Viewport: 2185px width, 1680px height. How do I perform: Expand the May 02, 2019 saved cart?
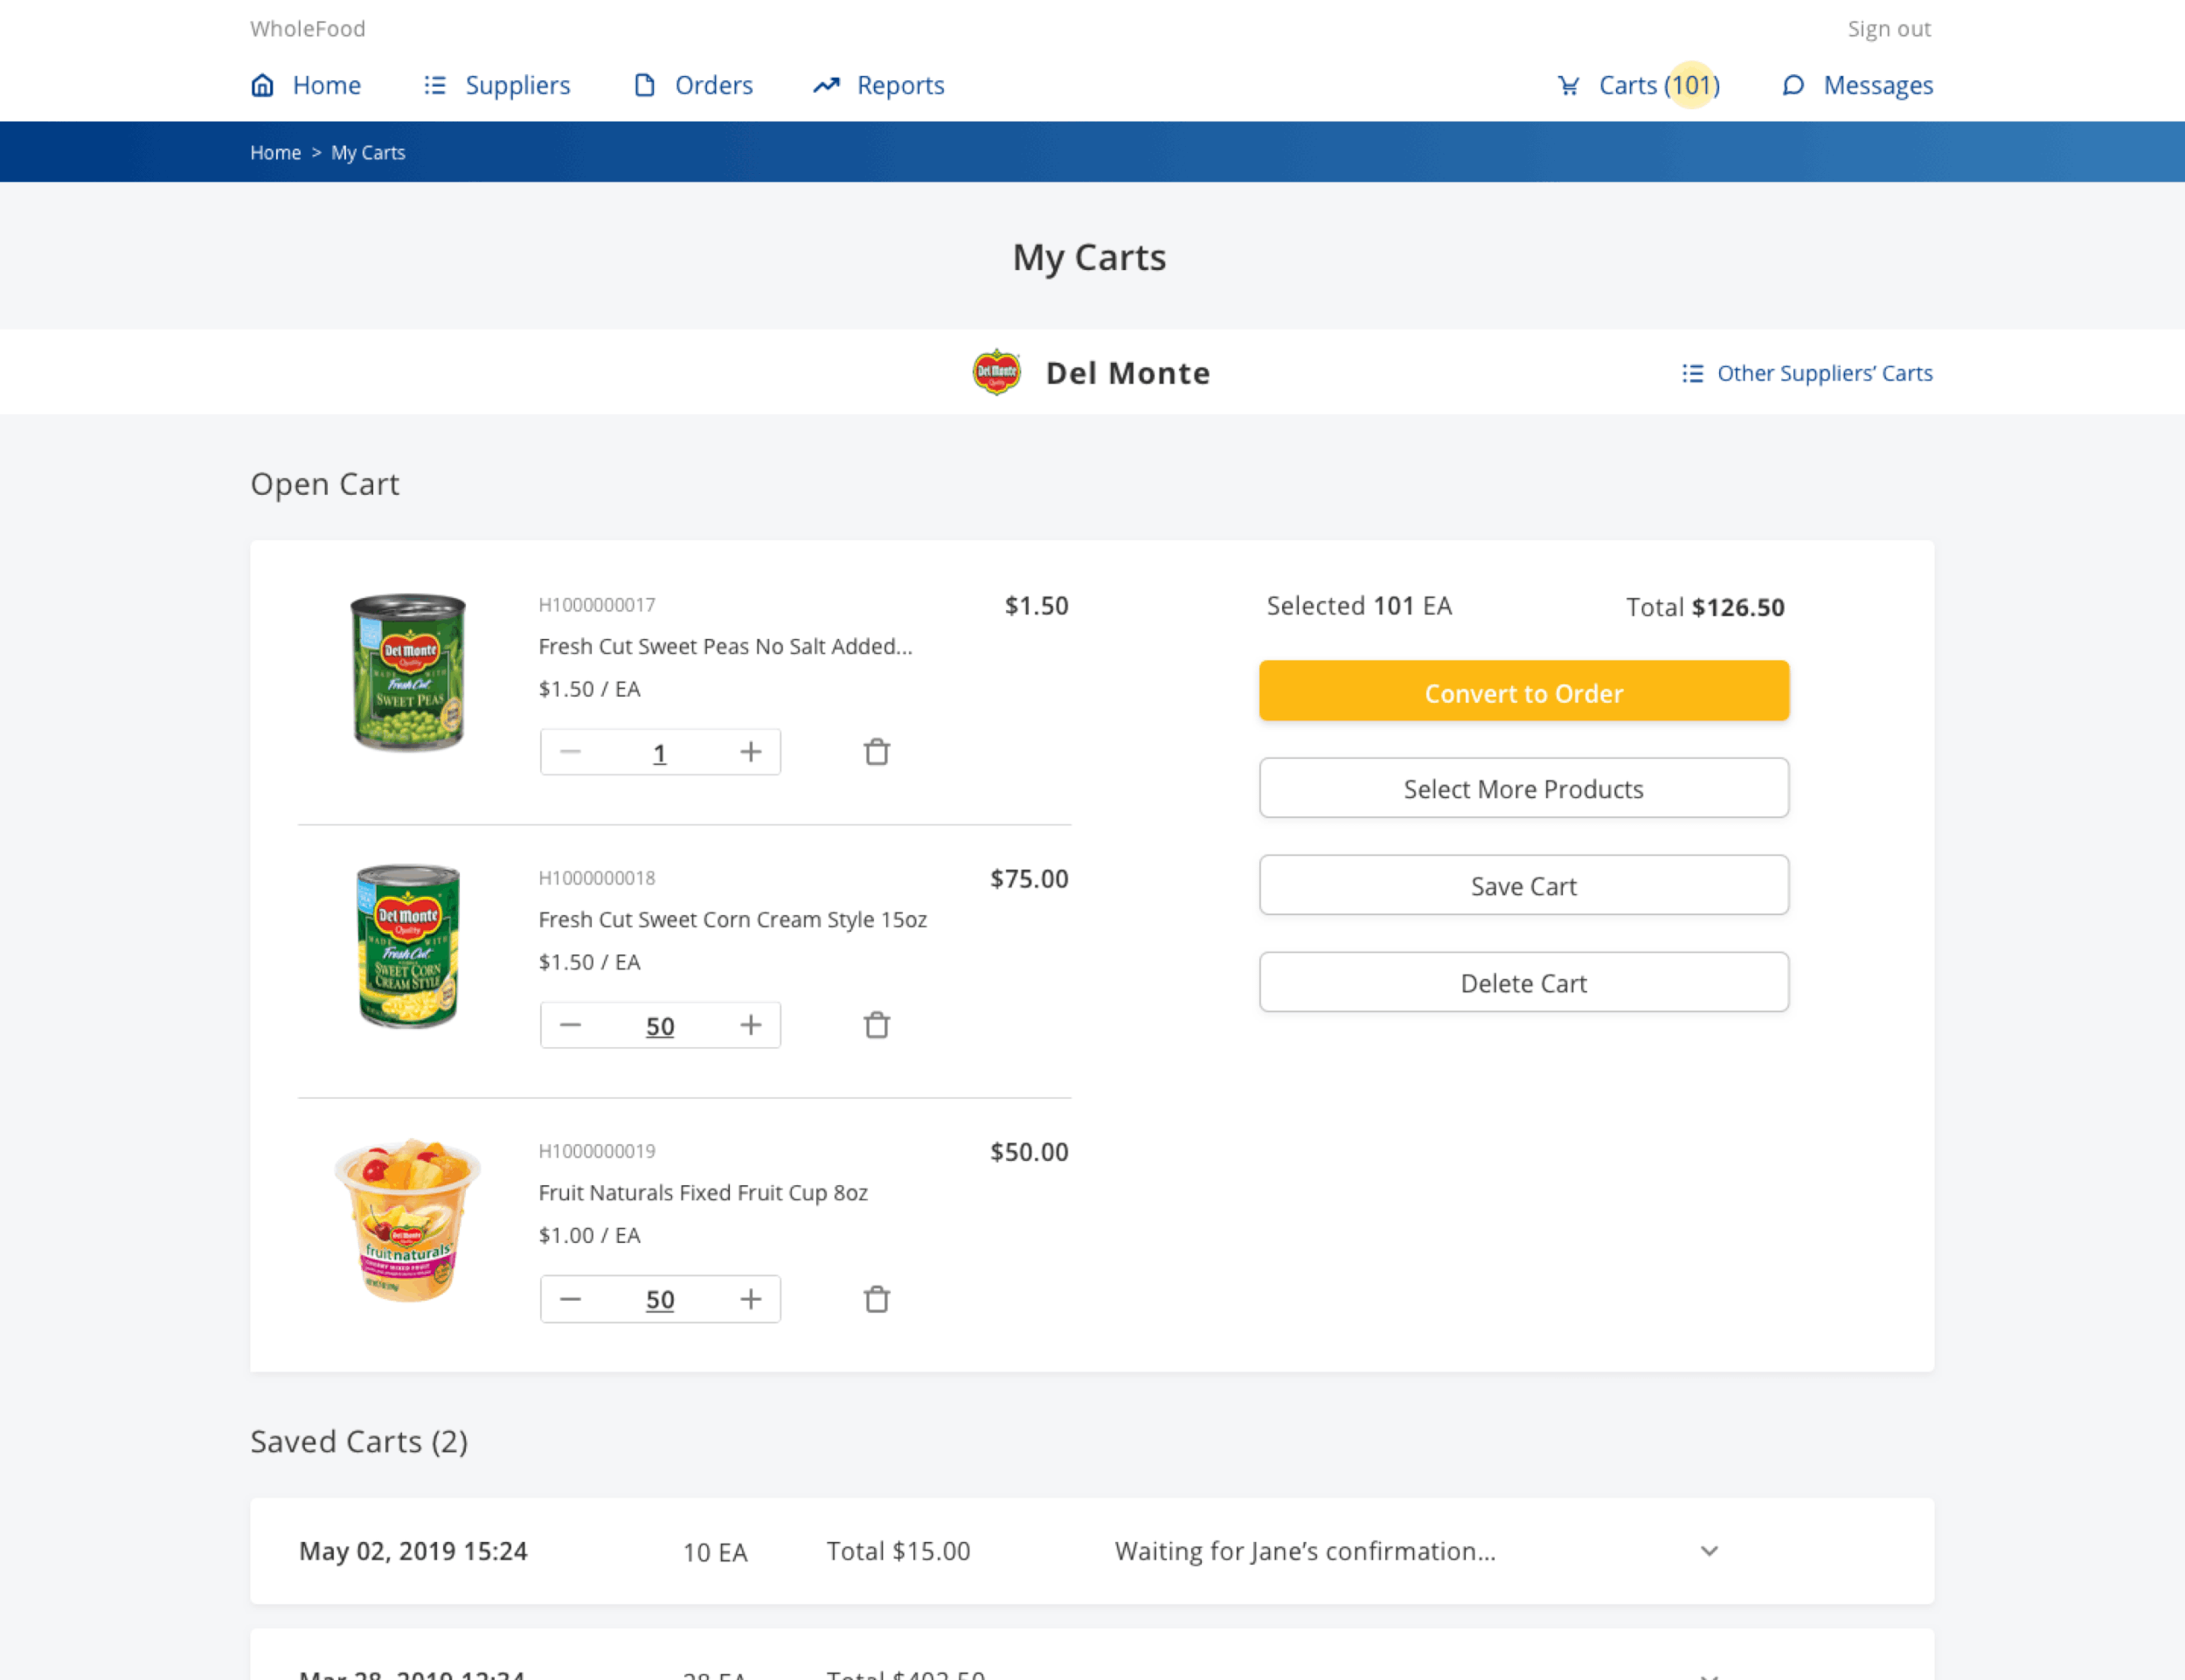(1709, 1551)
